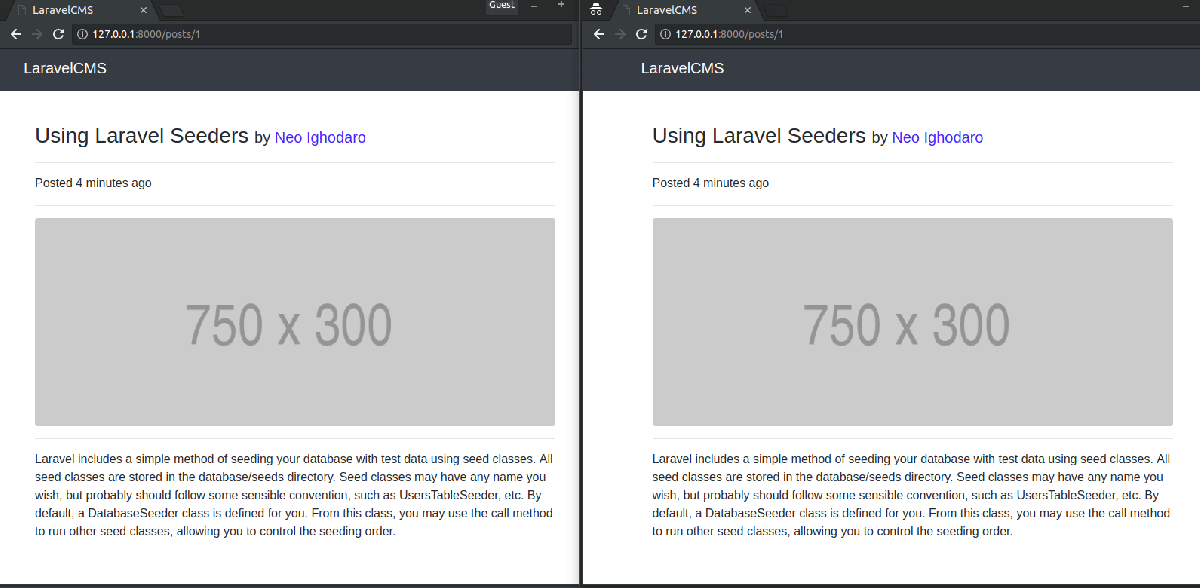This screenshot has width=1200, height=588.
Task: Open a new tab in right incognito window
Action: pos(775,10)
